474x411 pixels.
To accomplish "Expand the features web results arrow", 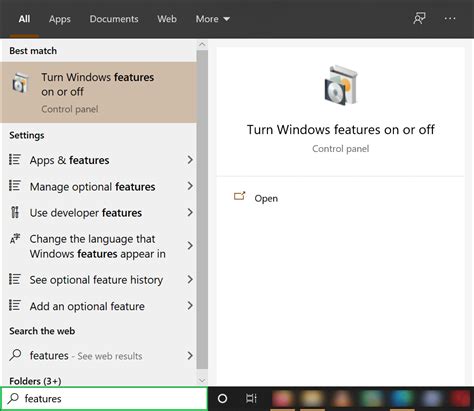I will click(190, 355).
